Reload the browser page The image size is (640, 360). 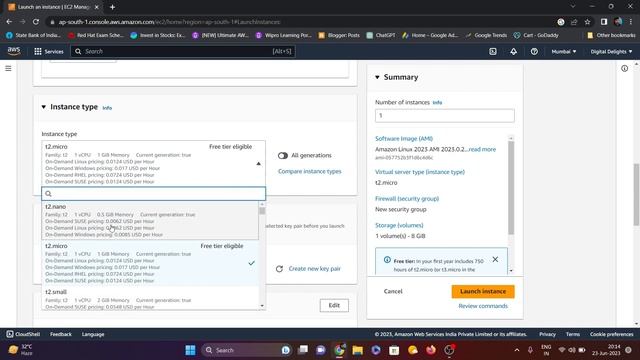pyautogui.click(x=36, y=22)
